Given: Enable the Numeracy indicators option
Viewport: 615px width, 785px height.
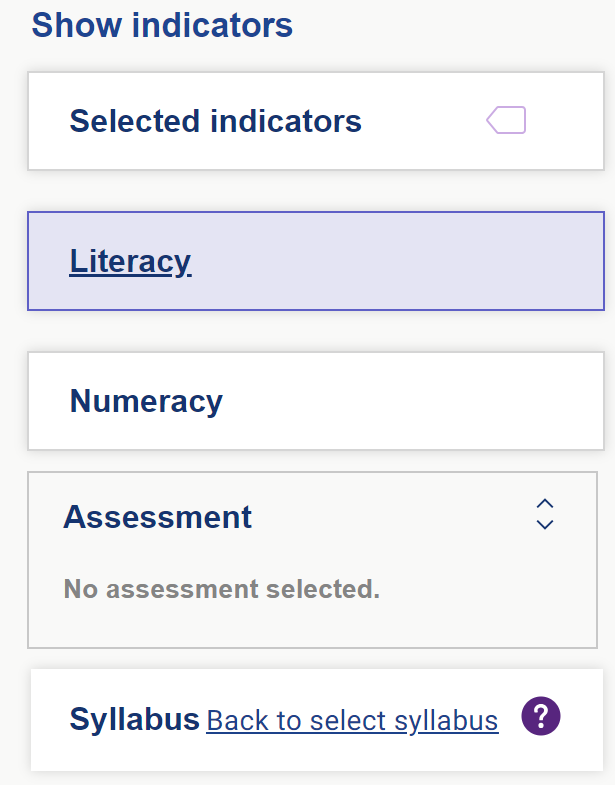Looking at the screenshot, I should 316,401.
